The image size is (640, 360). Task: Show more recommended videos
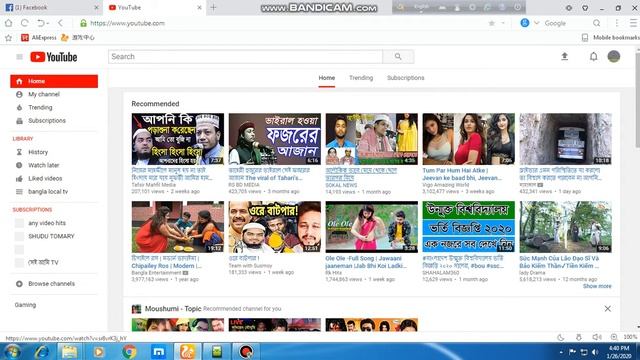[597, 286]
